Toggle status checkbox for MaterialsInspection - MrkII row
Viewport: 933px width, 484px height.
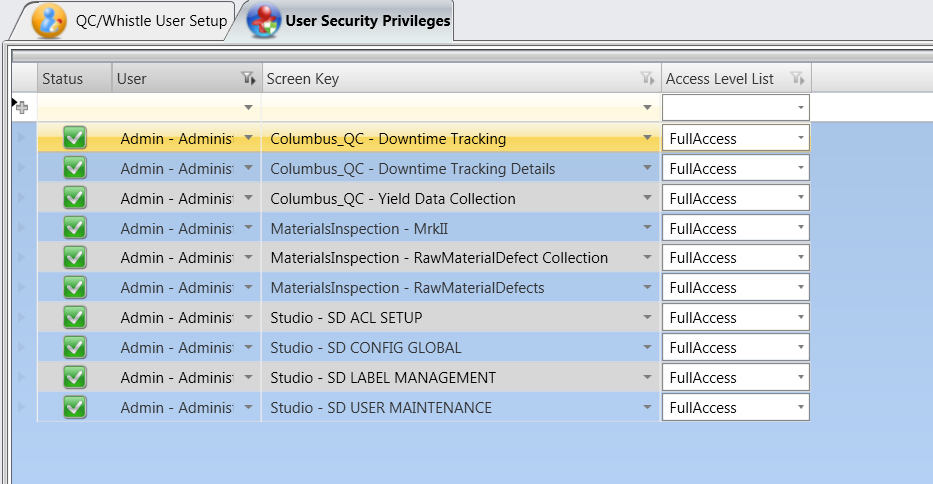(x=75, y=228)
